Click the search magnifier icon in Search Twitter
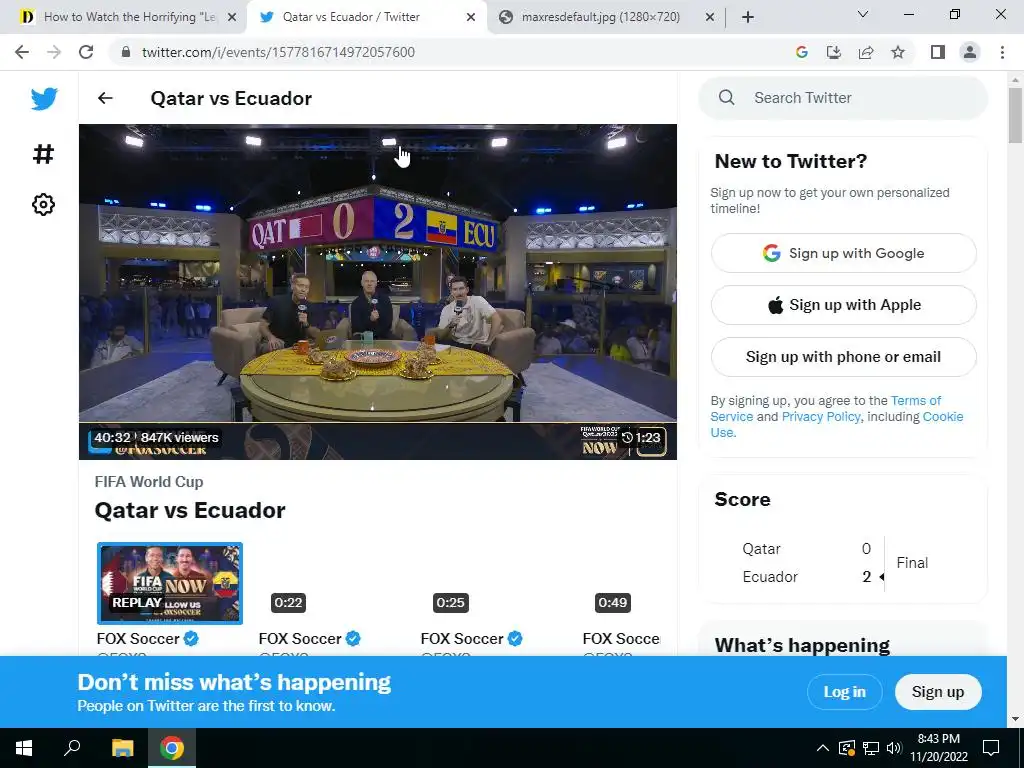 727,97
